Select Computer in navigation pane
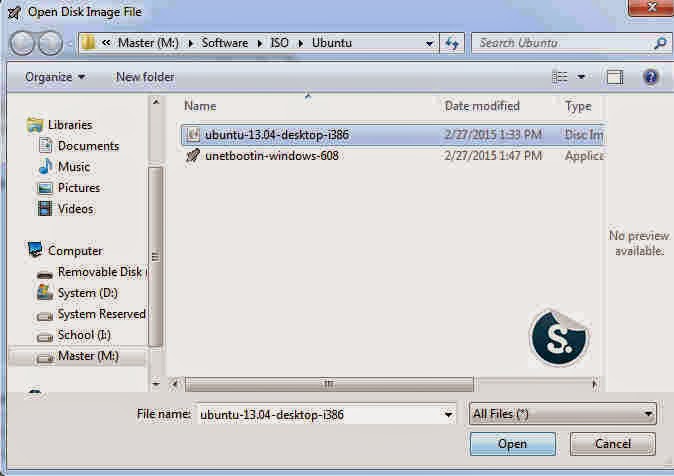This screenshot has height=476, width=674. (75, 251)
